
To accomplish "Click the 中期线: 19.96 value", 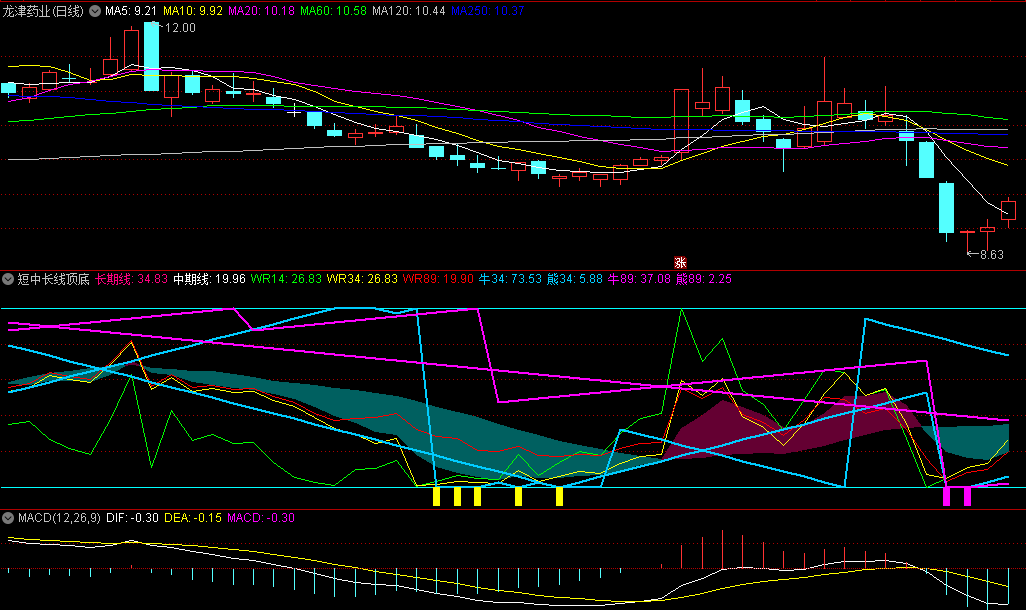I will point(209,279).
